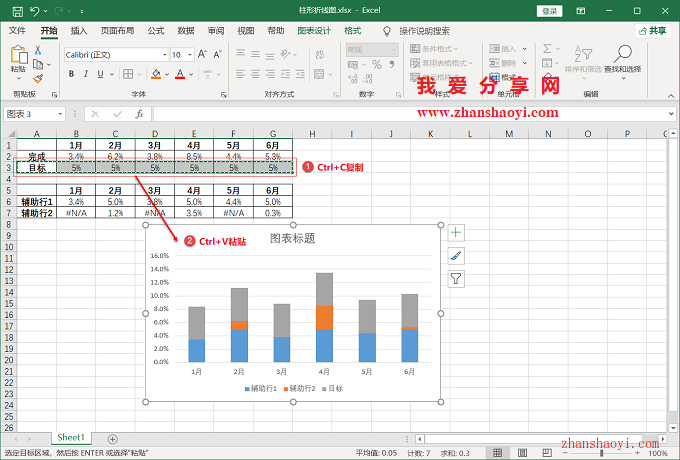Click the Sign in button in title bar

(549, 11)
